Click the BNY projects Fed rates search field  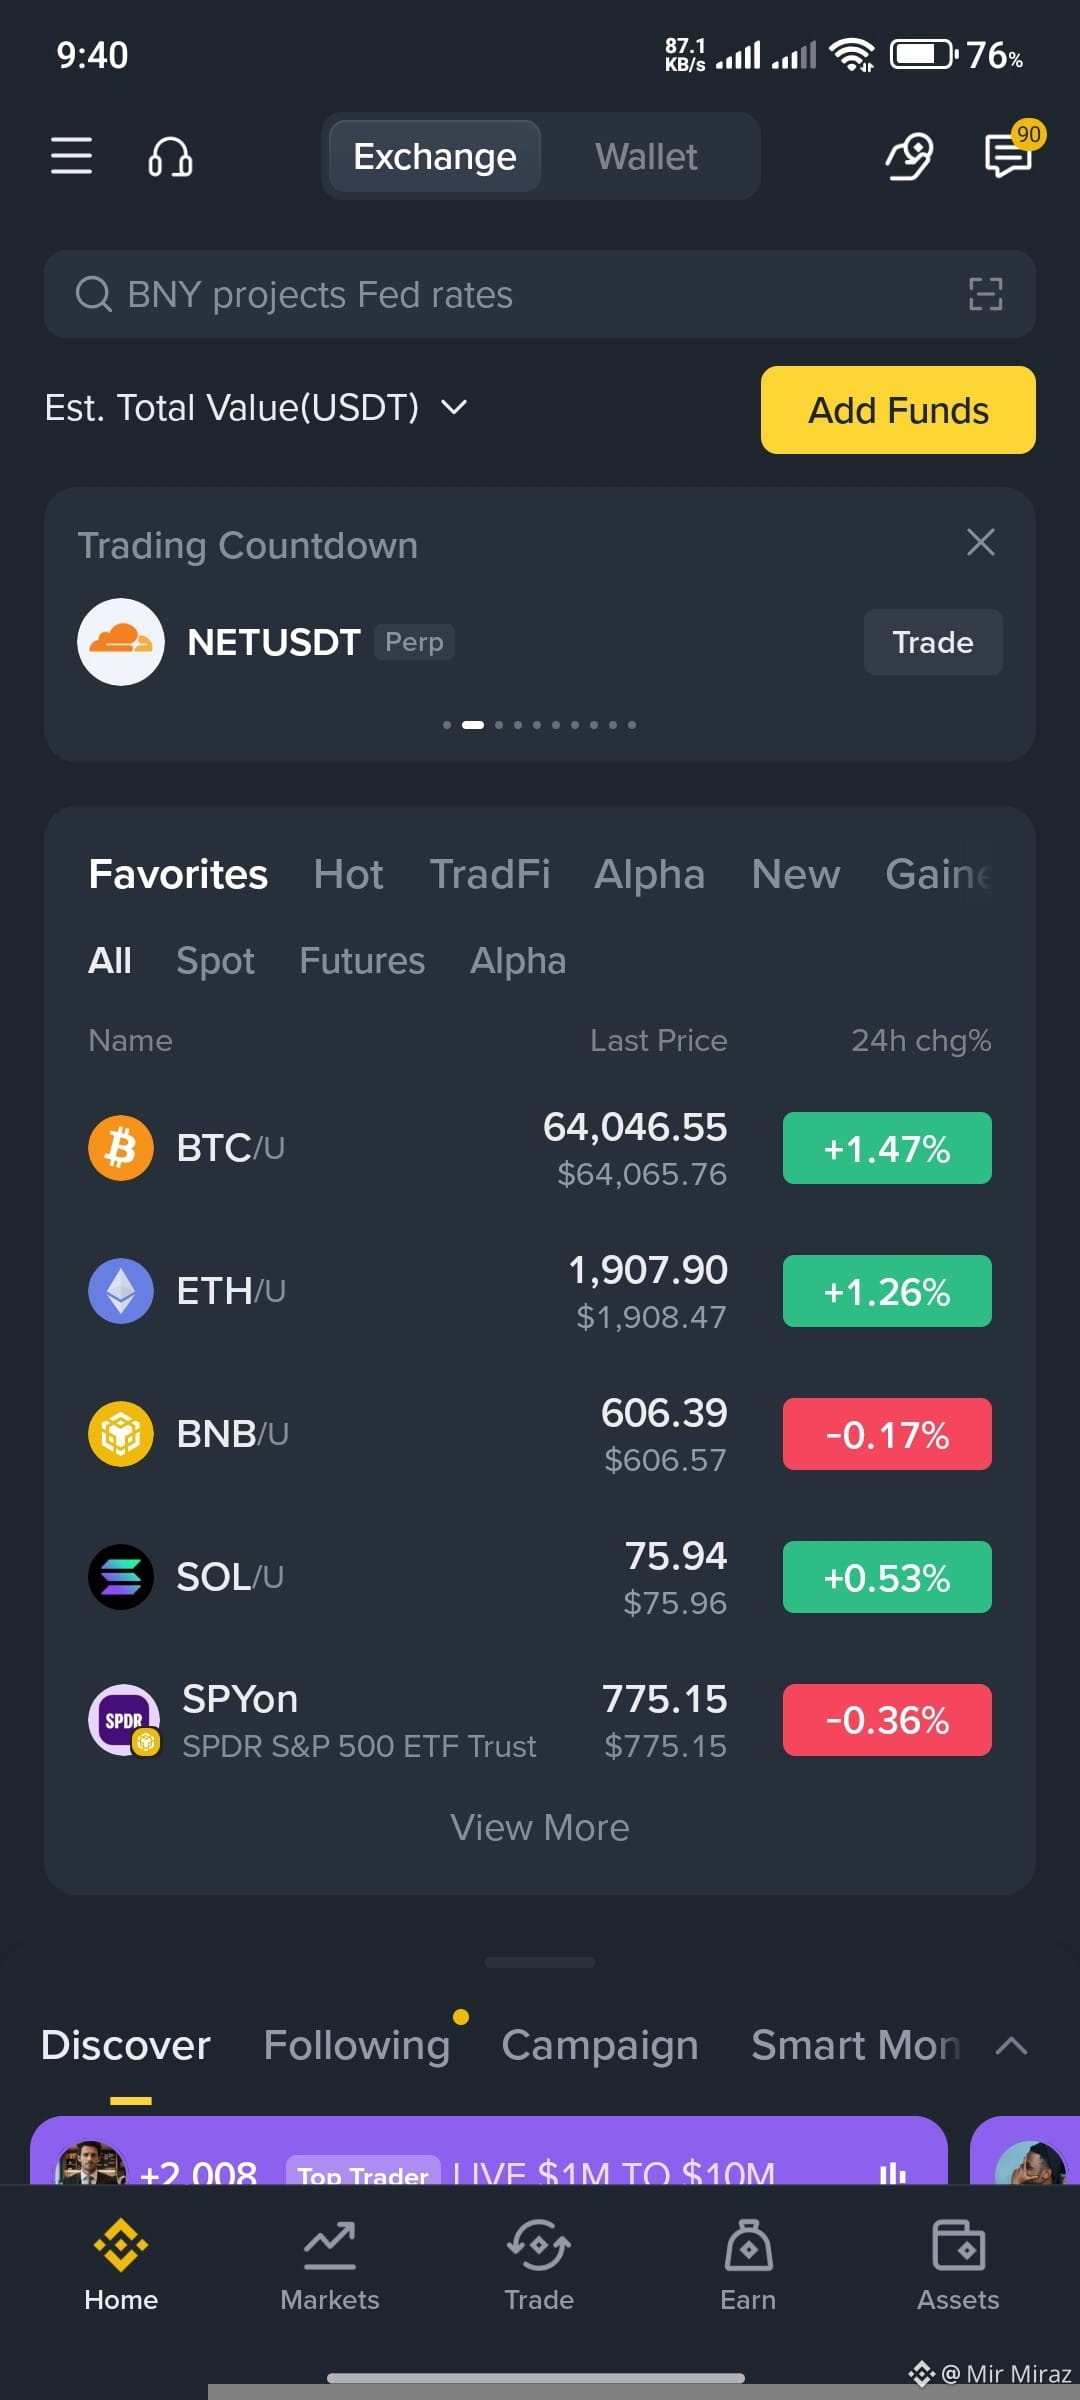point(540,294)
